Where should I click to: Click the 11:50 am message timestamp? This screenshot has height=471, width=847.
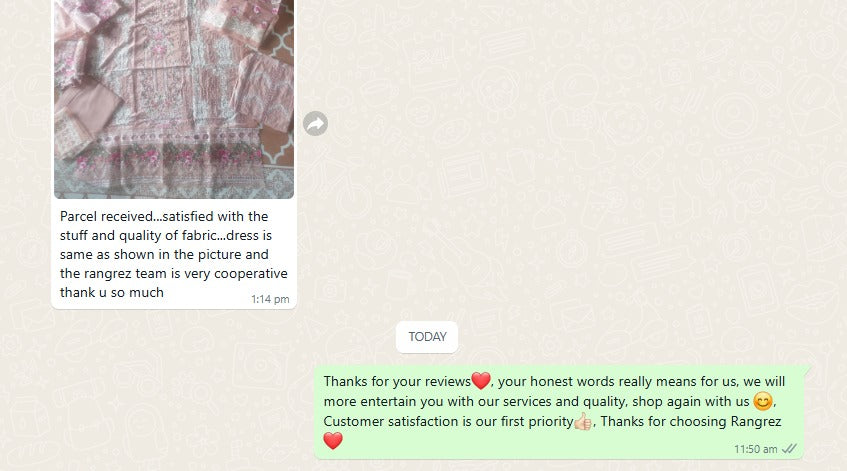pos(755,449)
